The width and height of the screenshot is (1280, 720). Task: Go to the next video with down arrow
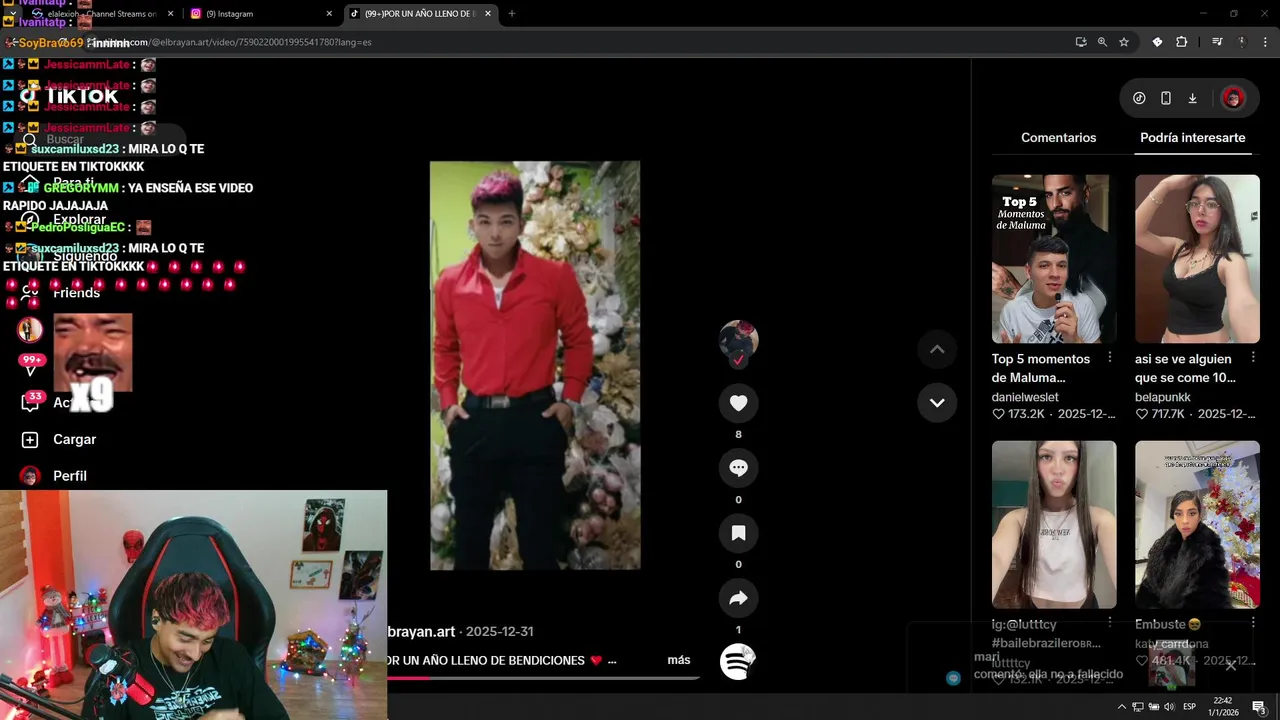(937, 402)
